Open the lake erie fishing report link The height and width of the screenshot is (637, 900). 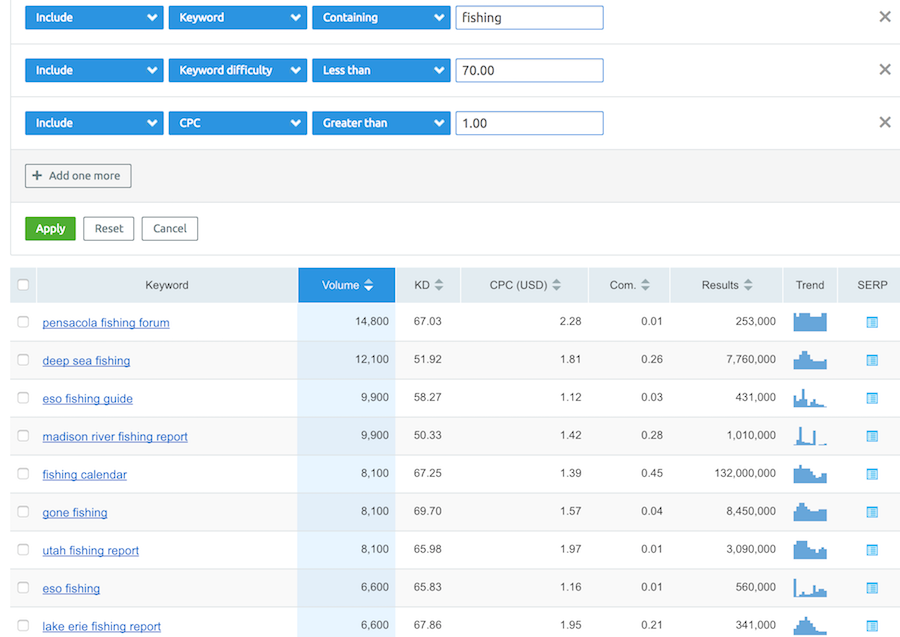coord(102,626)
